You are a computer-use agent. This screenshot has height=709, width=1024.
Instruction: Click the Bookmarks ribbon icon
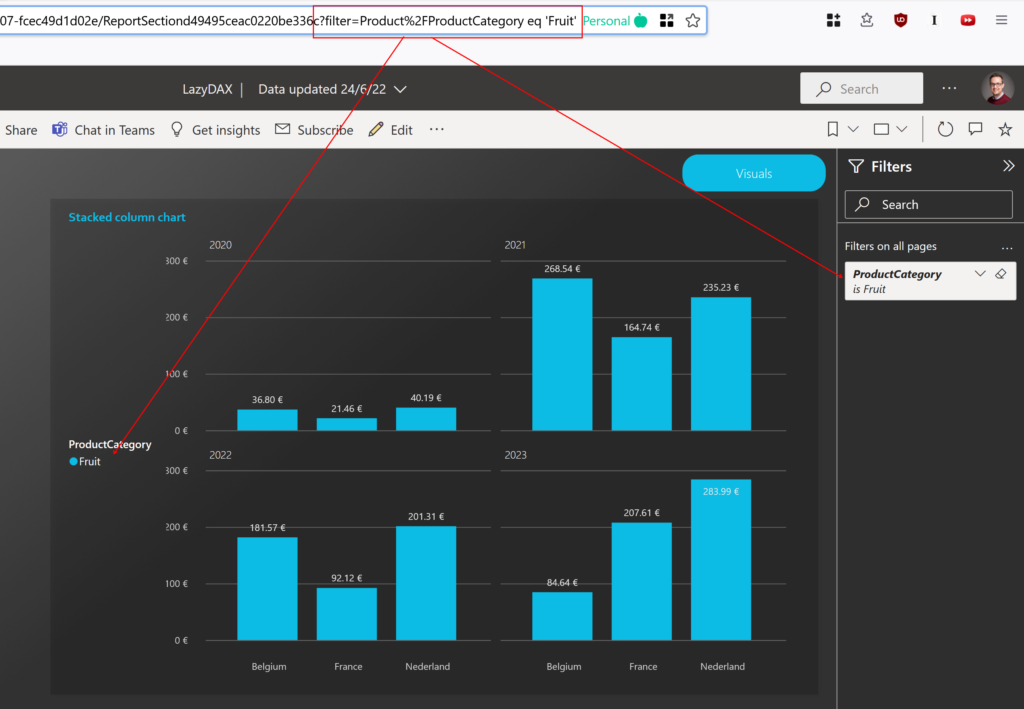pyautogui.click(x=833, y=129)
